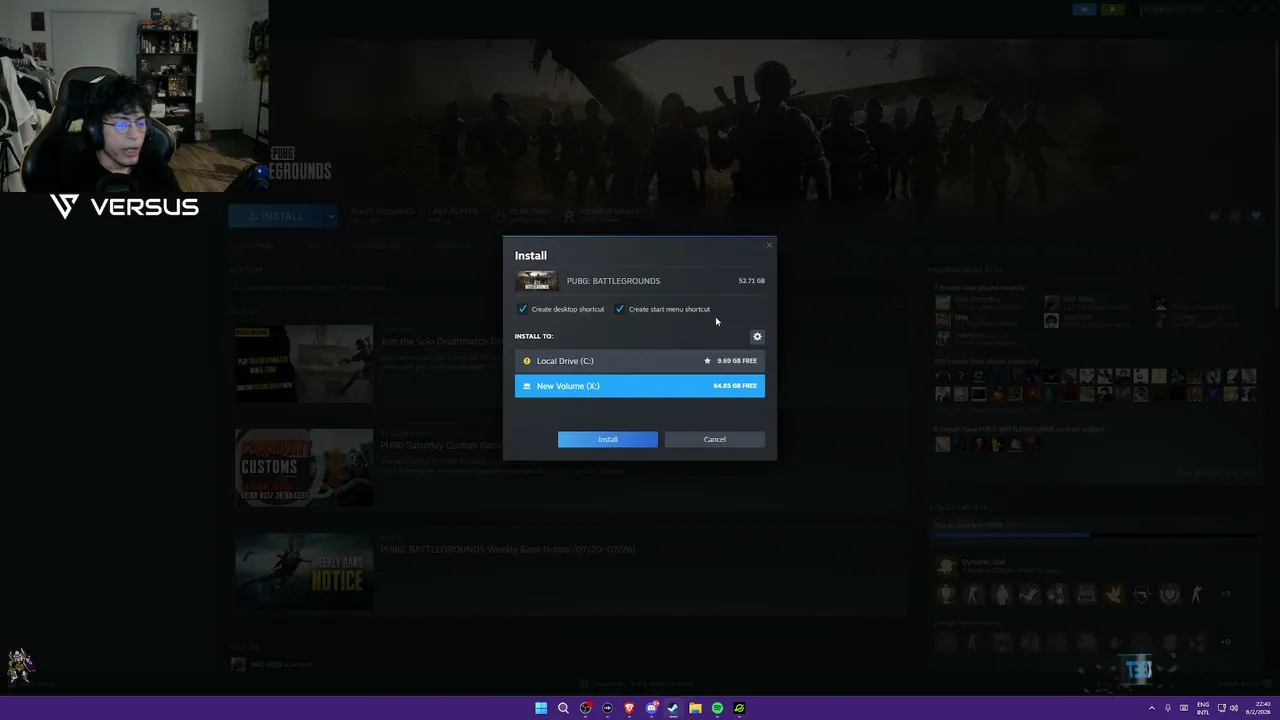Open Spotify from the taskbar

coord(717,708)
